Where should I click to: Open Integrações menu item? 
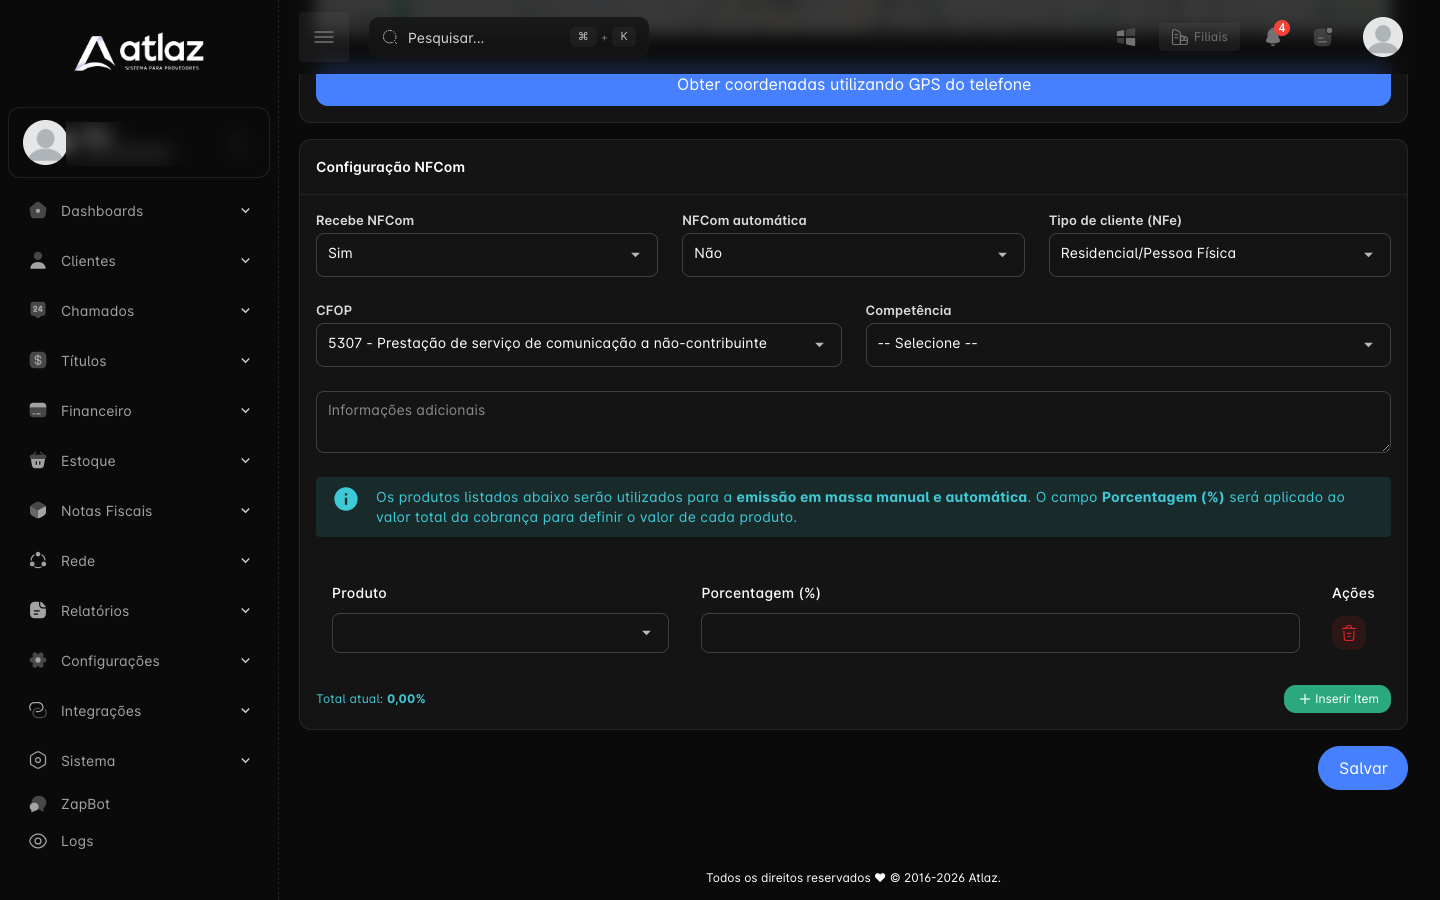(x=139, y=711)
